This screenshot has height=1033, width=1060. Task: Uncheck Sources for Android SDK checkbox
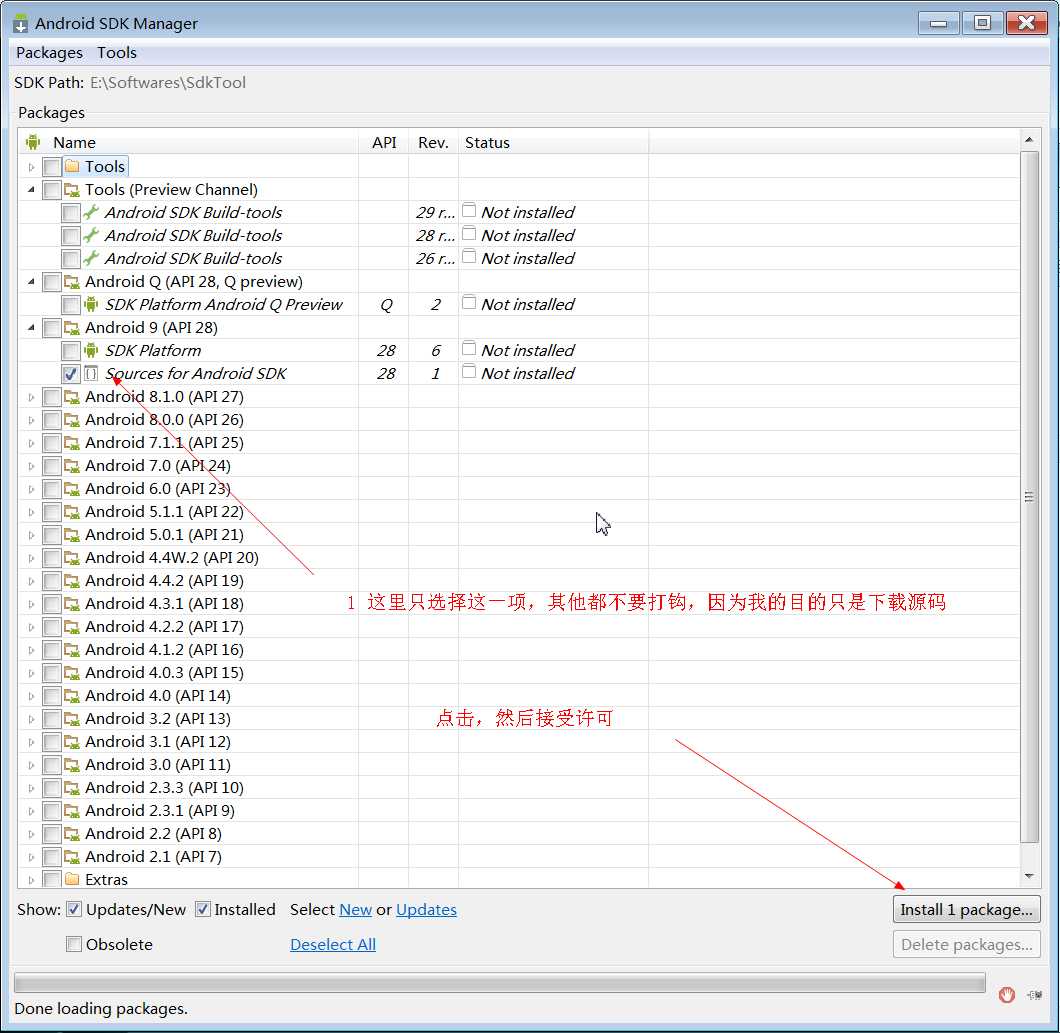click(71, 373)
